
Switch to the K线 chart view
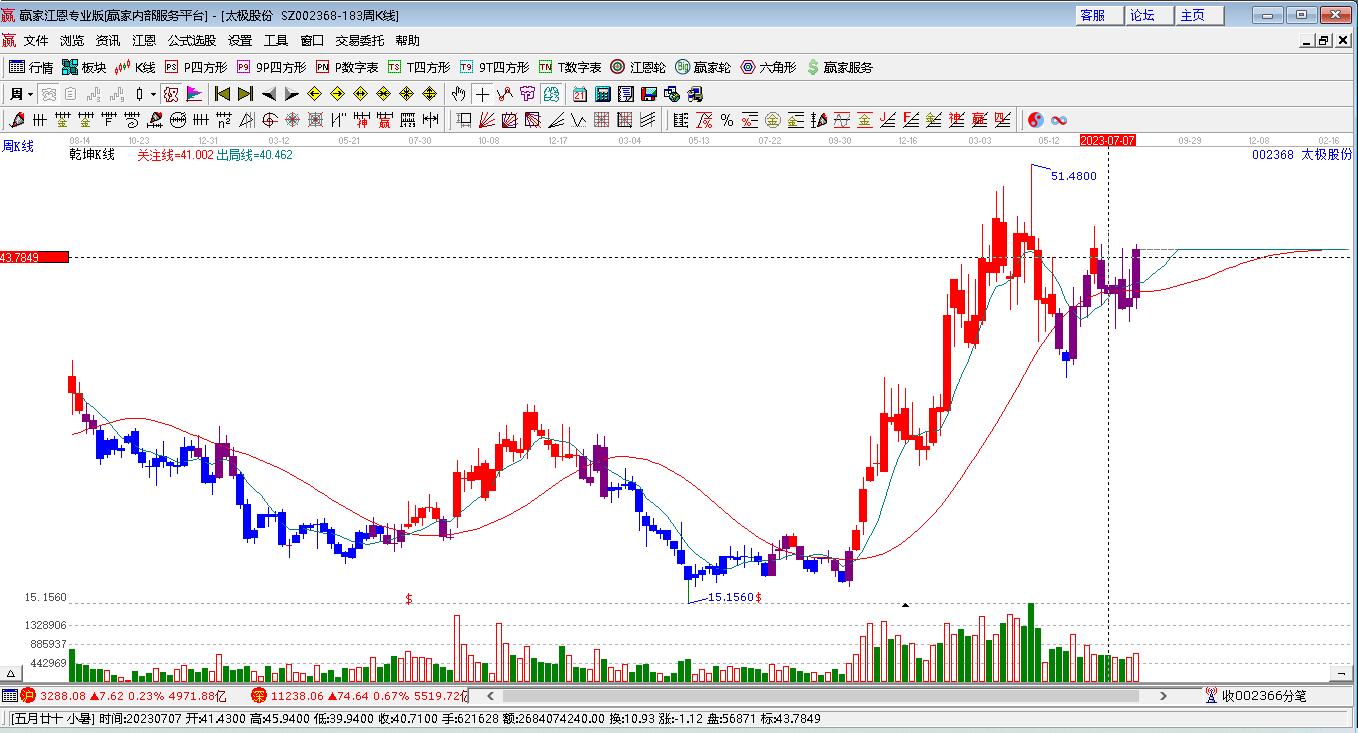click(x=135, y=67)
